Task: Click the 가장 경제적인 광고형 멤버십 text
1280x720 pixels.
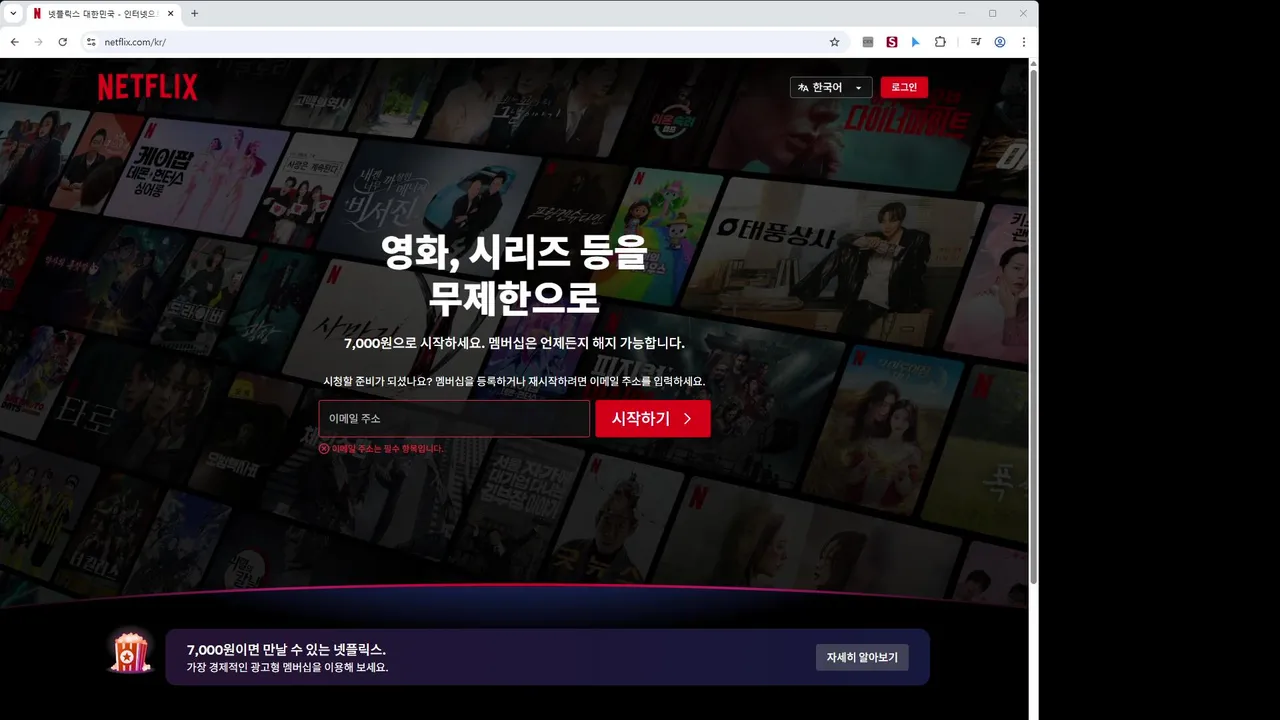Action: pyautogui.click(x=287, y=667)
